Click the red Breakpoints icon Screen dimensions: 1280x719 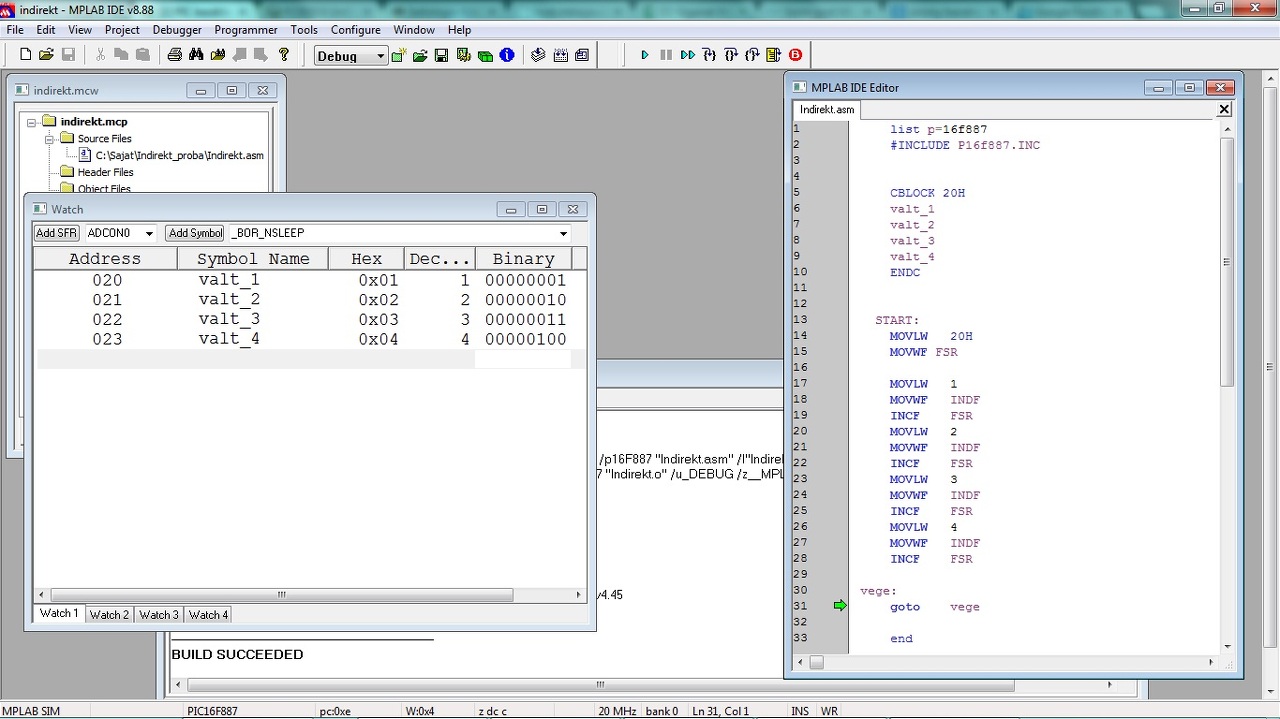796,55
